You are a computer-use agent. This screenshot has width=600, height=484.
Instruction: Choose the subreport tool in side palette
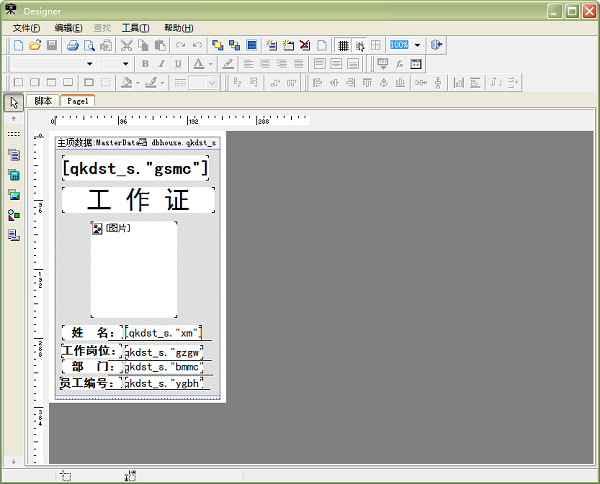[x=14, y=235]
